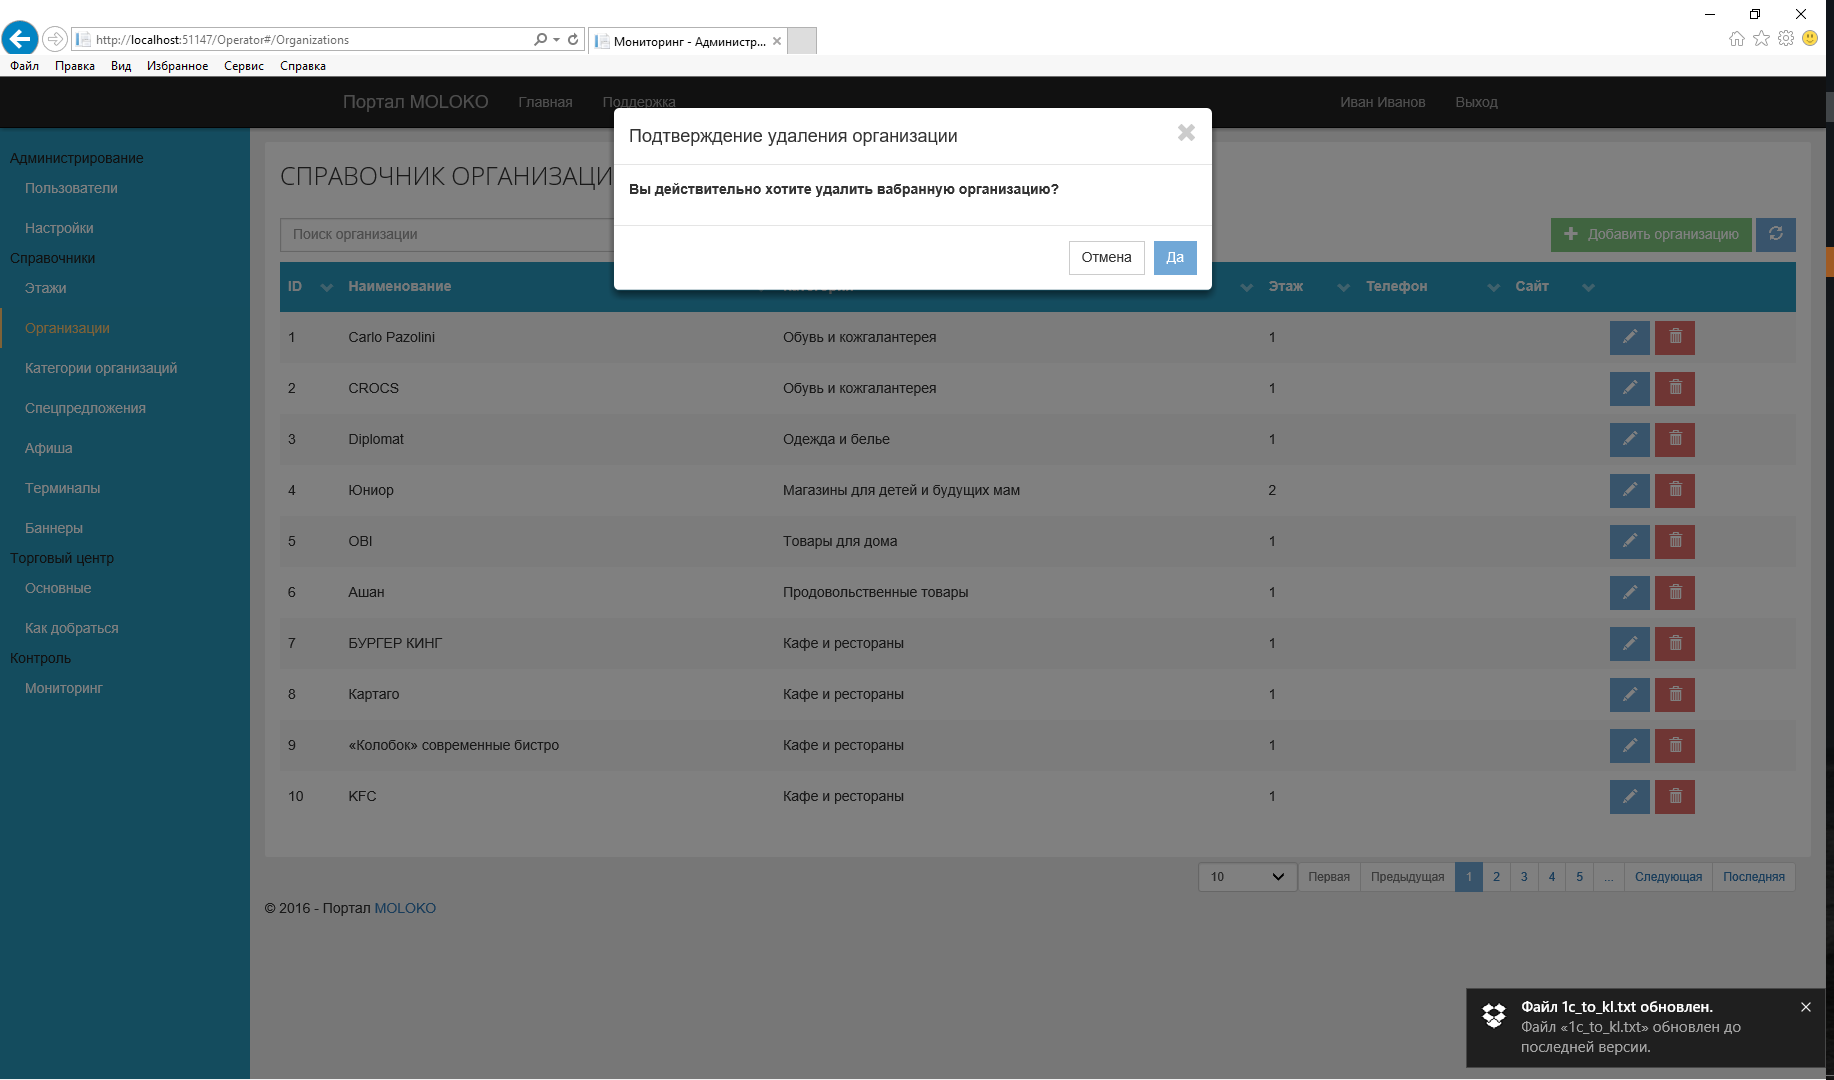Expand the ID column sort chevron

(326, 288)
